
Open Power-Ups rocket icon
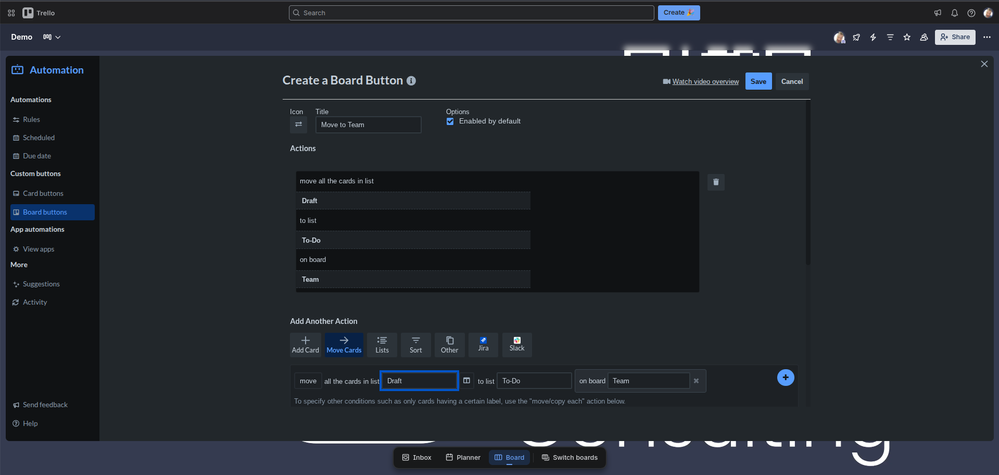(856, 38)
